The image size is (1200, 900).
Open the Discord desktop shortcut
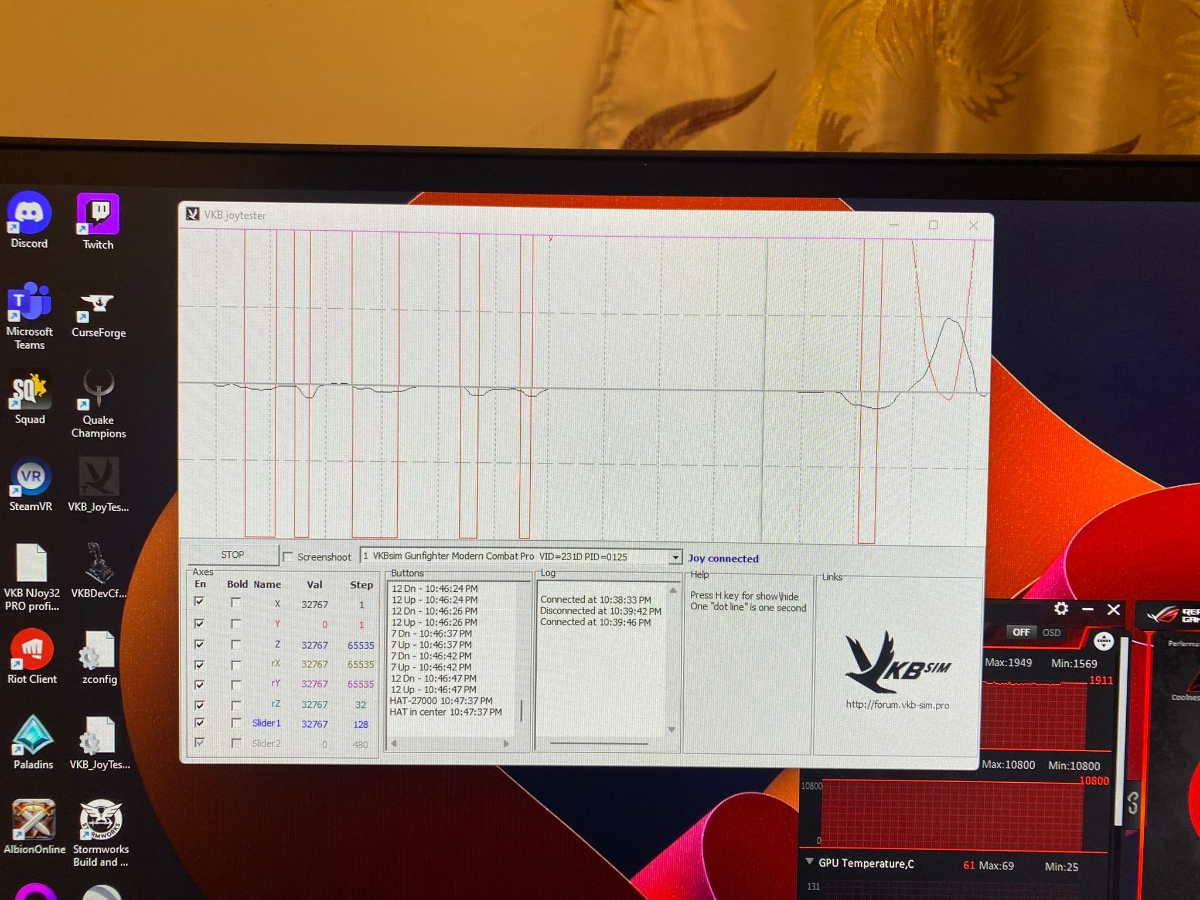[29, 214]
